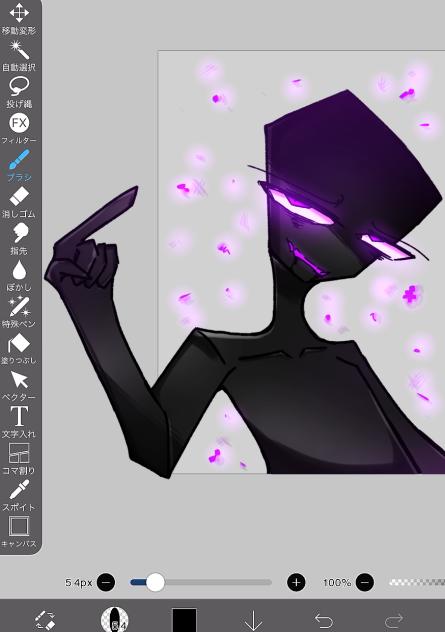This screenshot has width=445, height=632.
Task: Activate the Bucket fill (塗りつぶし) tool
Action: point(19,349)
